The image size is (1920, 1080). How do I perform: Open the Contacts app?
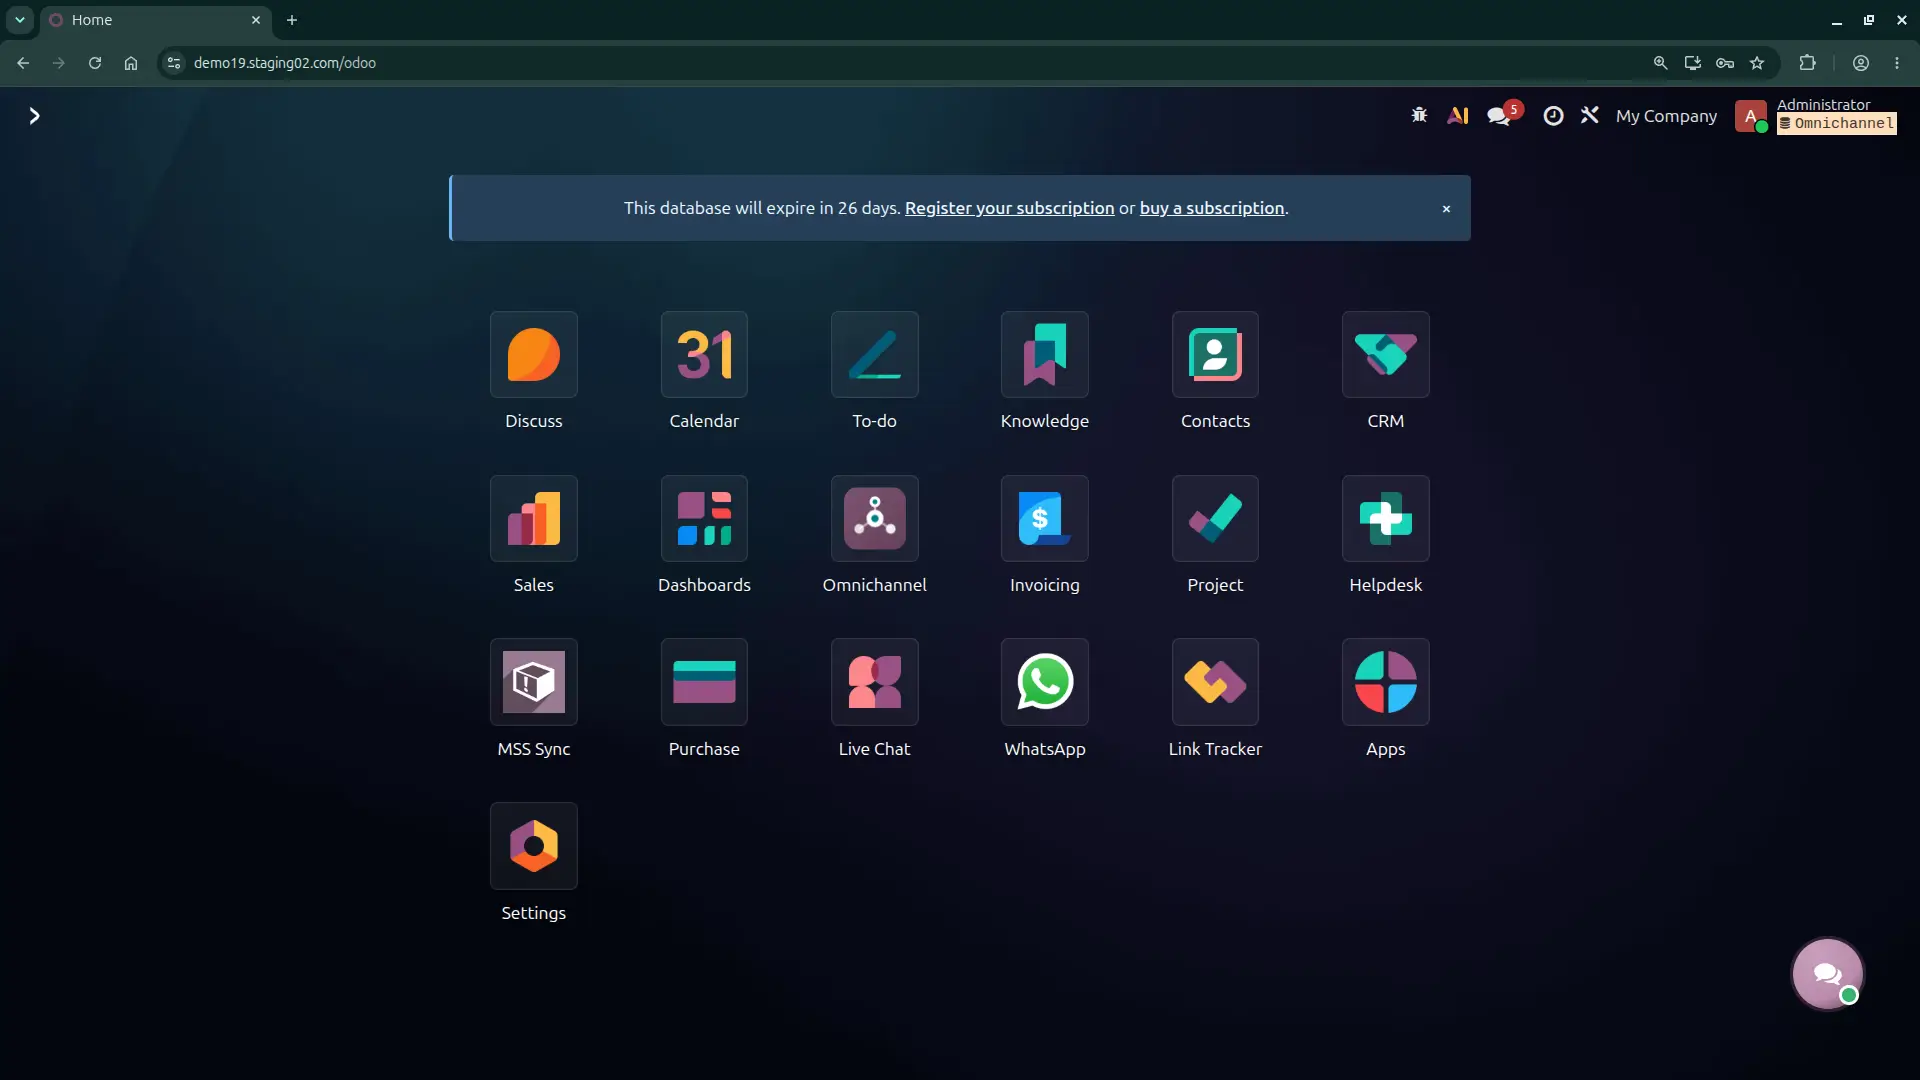pos(1215,355)
